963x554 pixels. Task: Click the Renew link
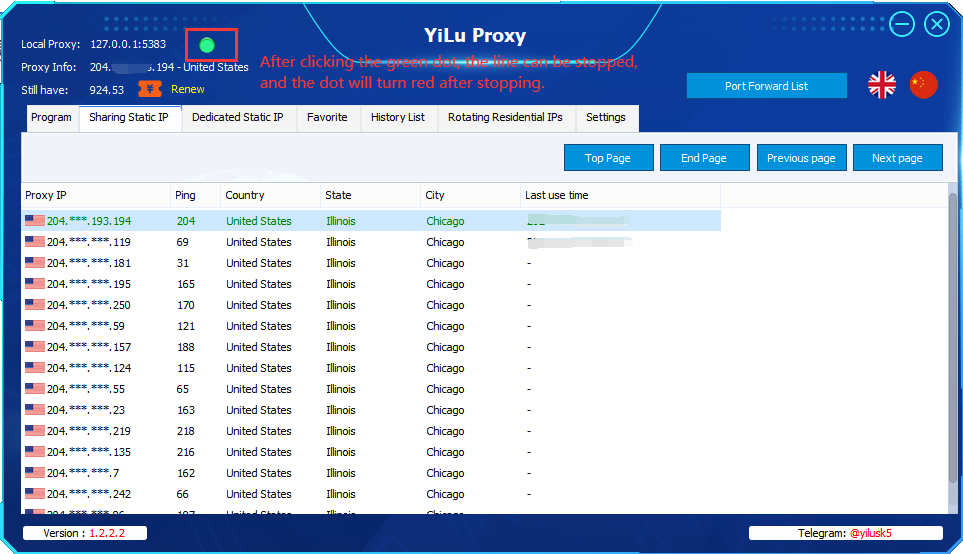tap(187, 89)
